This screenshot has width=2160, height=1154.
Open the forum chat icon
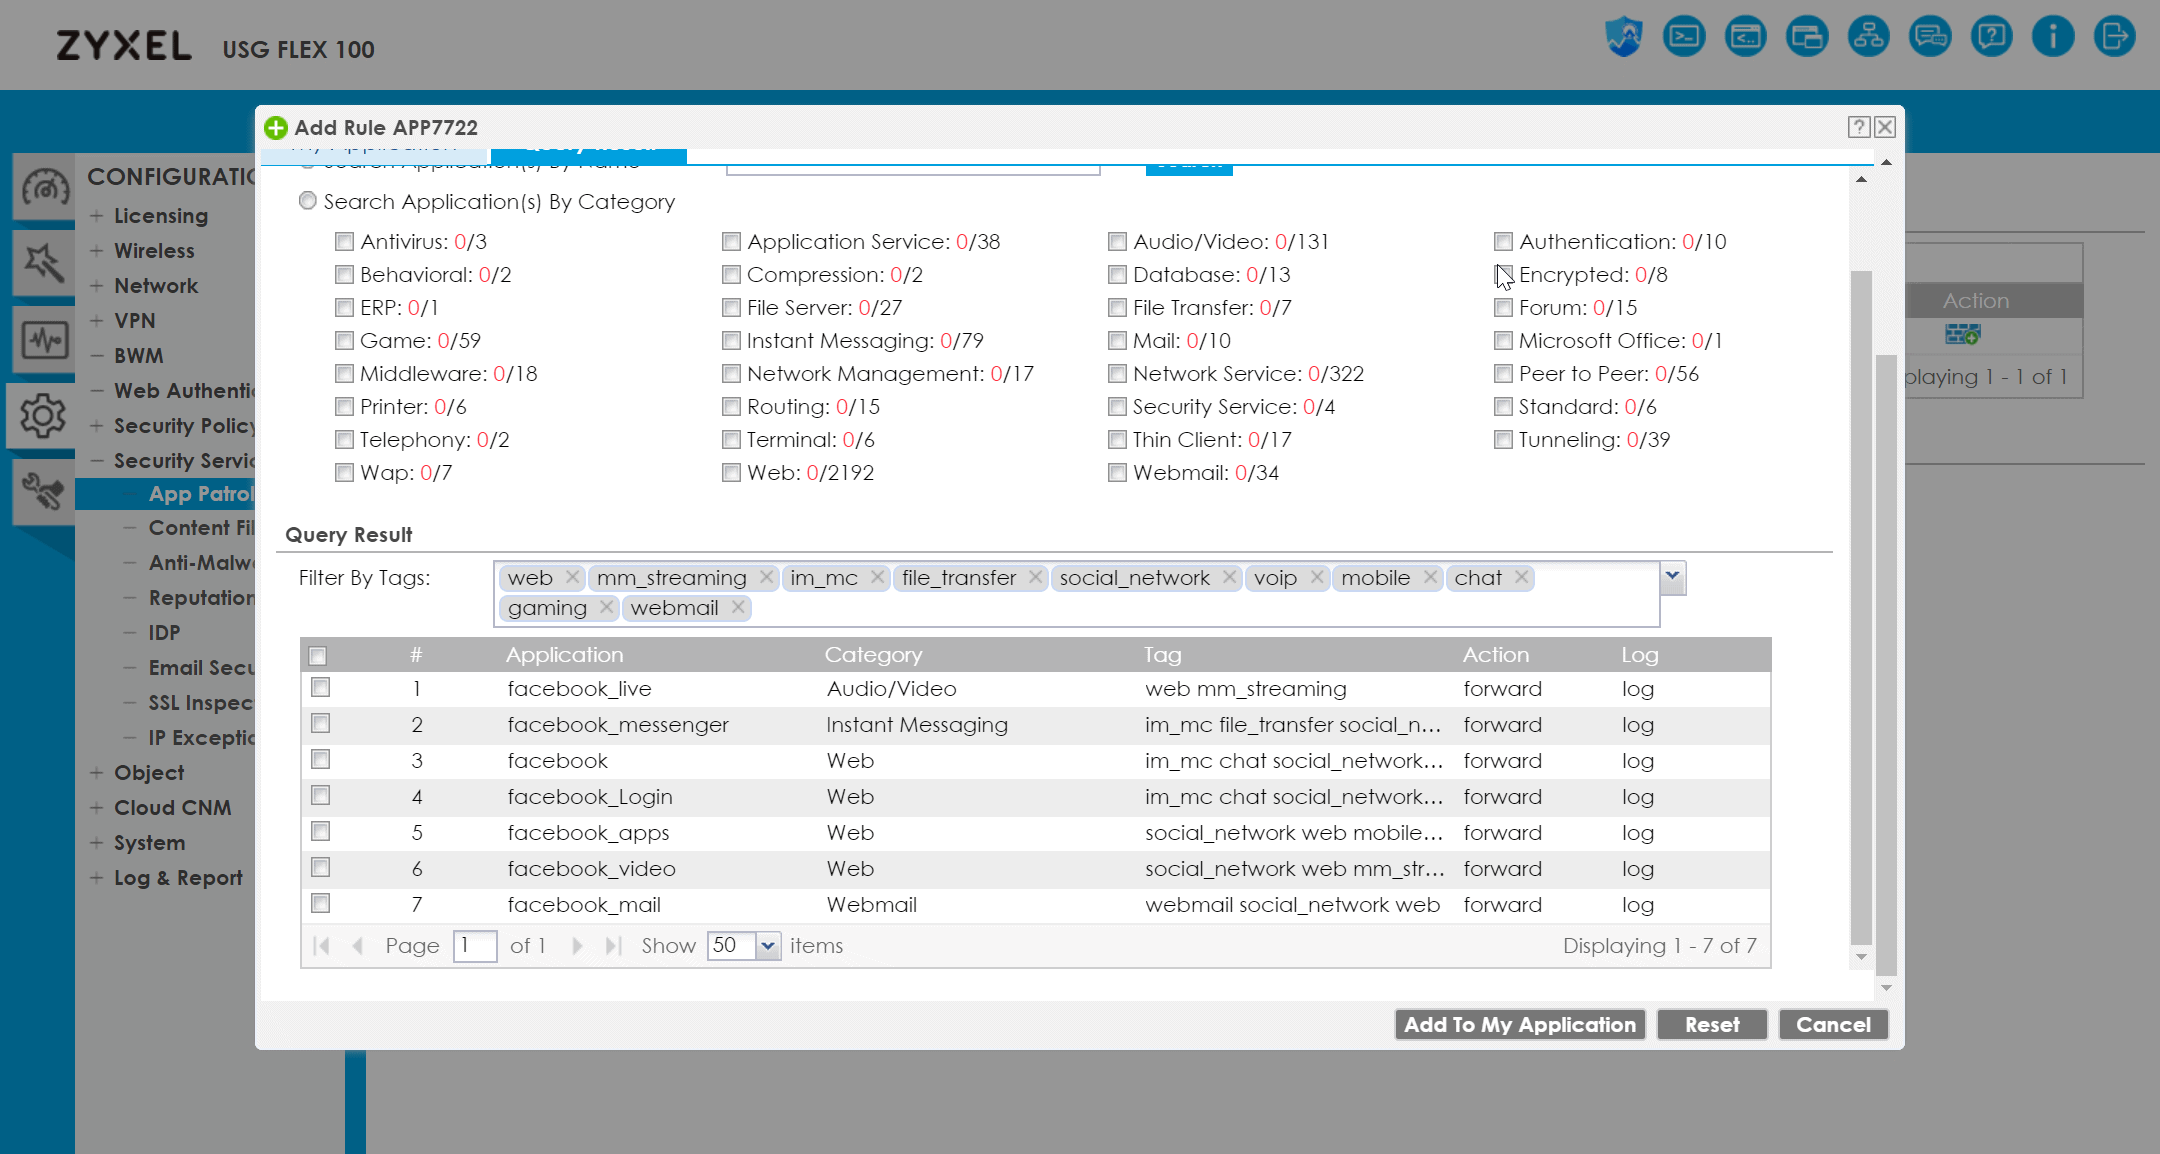(1930, 38)
